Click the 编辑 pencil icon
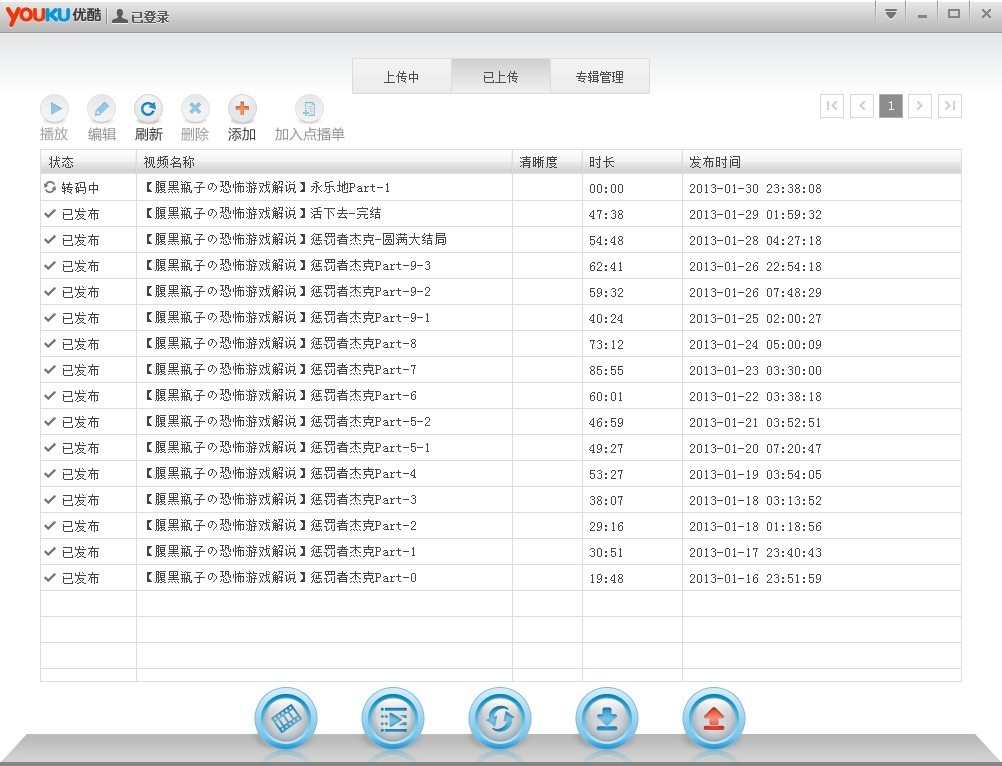1002x766 pixels. (x=102, y=109)
